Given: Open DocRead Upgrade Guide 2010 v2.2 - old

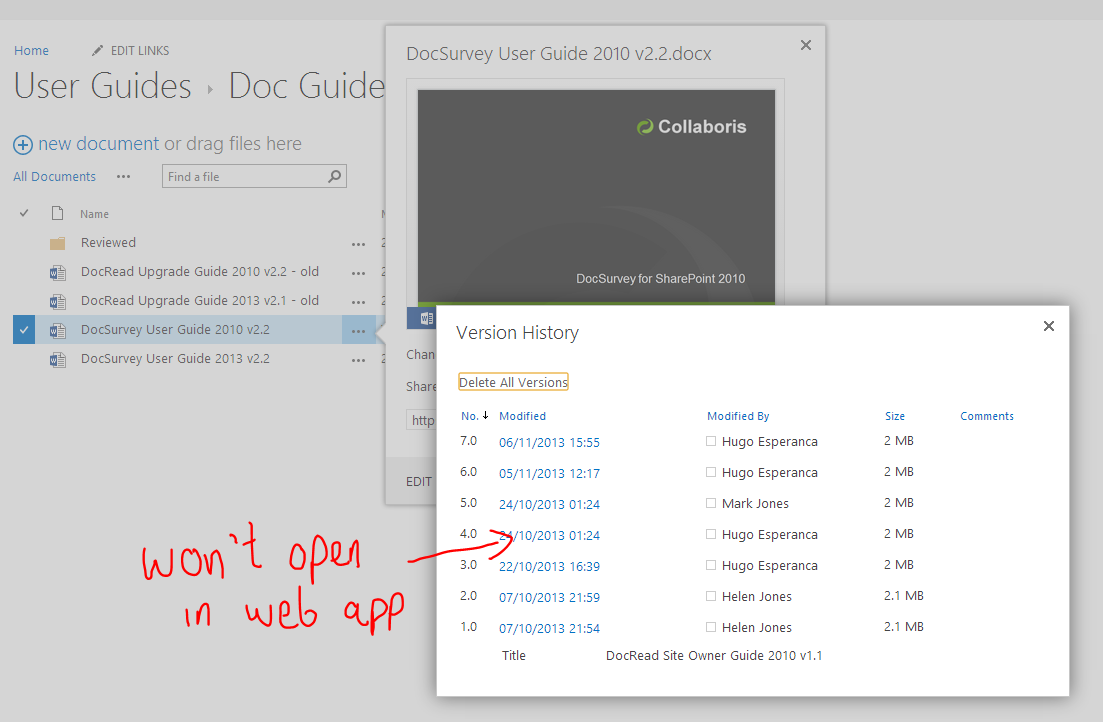Looking at the screenshot, I should pyautogui.click(x=200, y=272).
